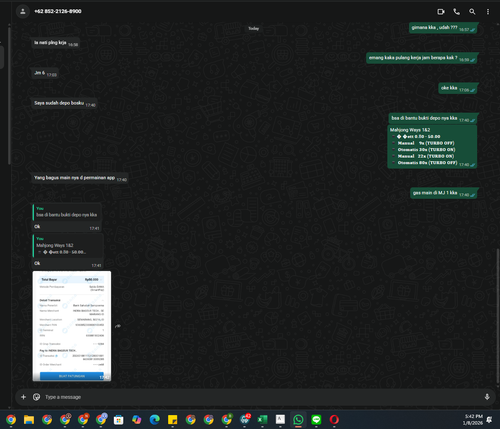Screen dimensions: 500x429
Task: Select the sent Mahjong Ways 1&2 pattern message
Action: click(432, 146)
